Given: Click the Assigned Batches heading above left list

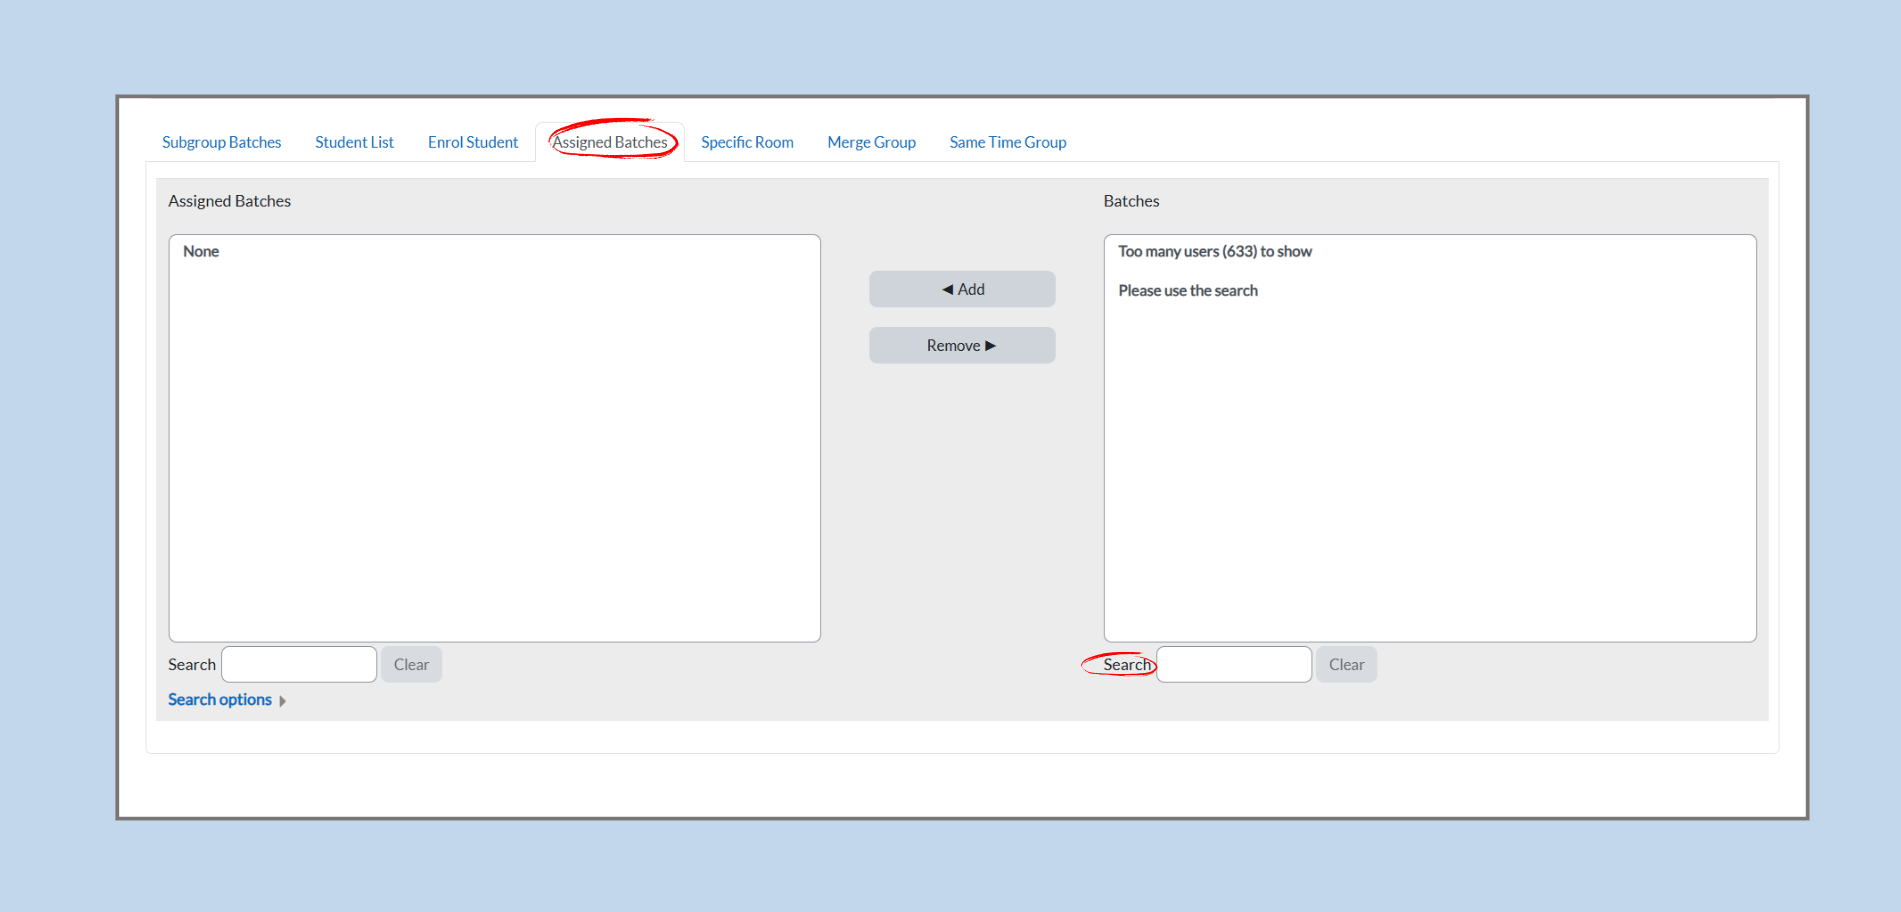Looking at the screenshot, I should 229,201.
